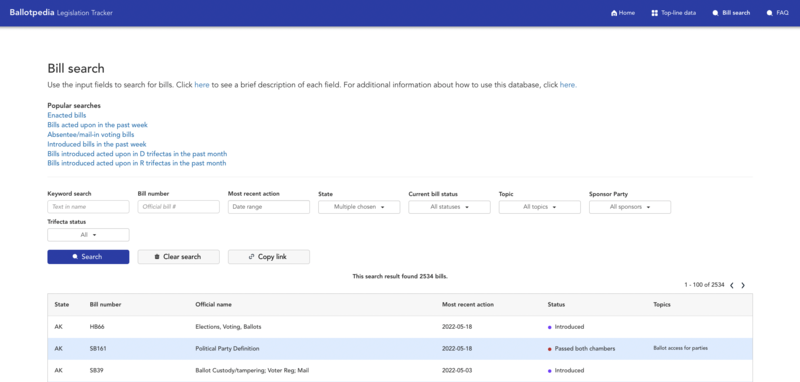Open the Current bill status dropdown
The width and height of the screenshot is (800, 382).
(449, 207)
